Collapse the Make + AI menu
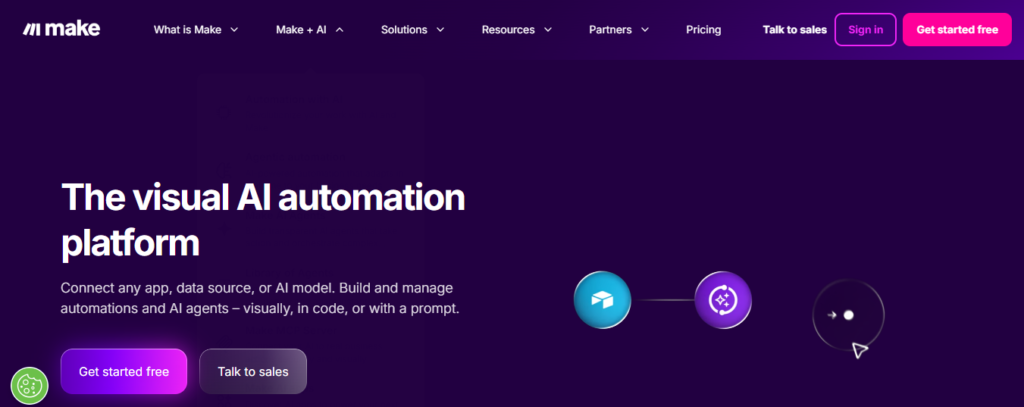Screen dimensions: 1024x407 (x=310, y=29)
